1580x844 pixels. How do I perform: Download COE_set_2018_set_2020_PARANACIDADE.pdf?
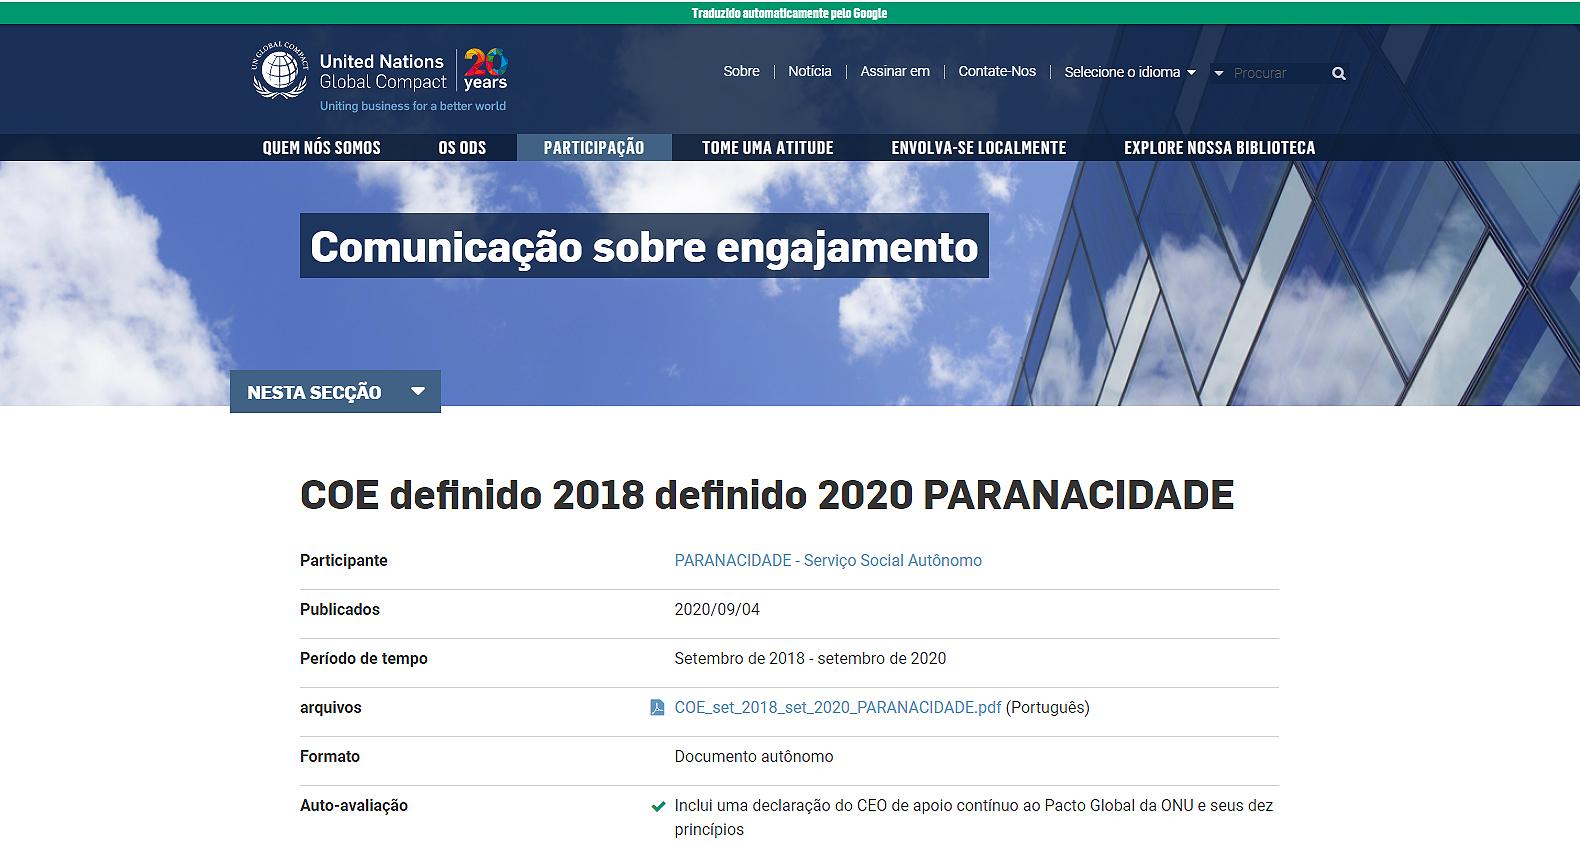click(837, 707)
